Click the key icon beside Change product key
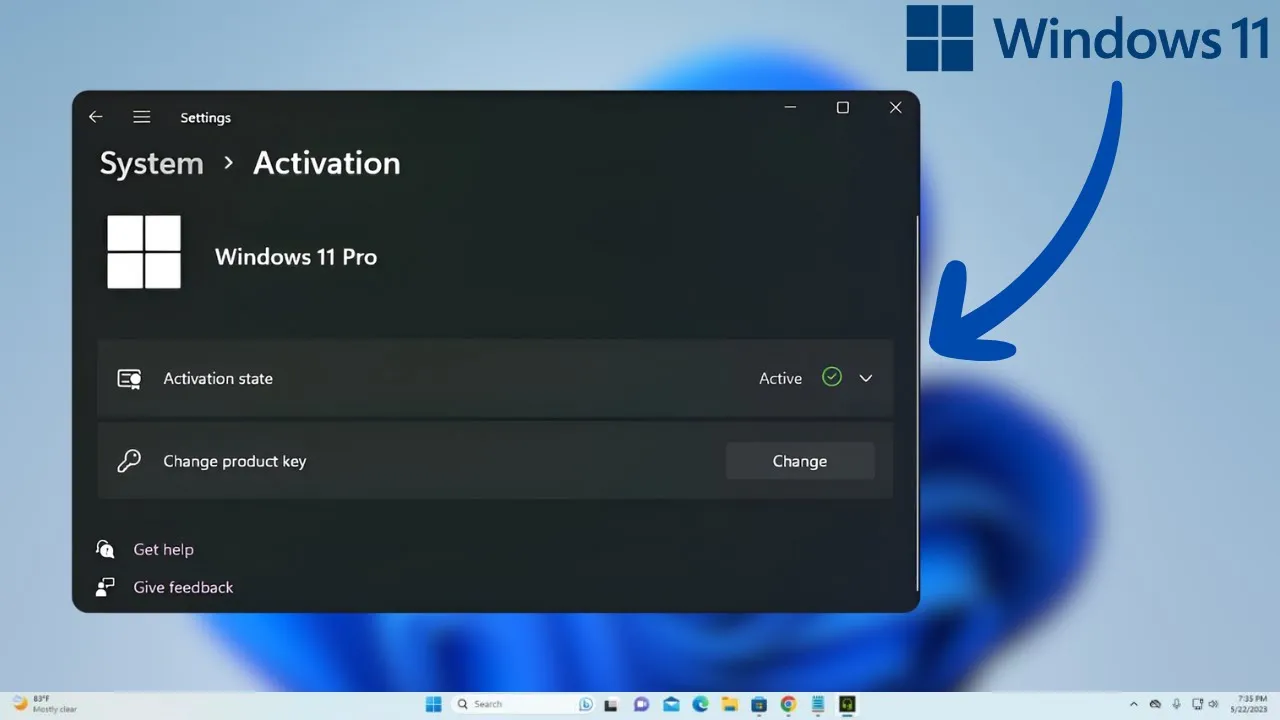1280x720 pixels. [129, 461]
